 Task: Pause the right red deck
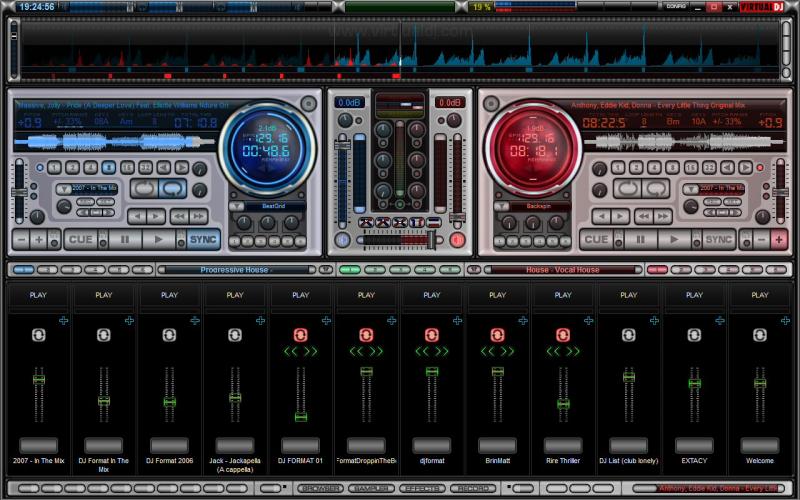(640, 239)
